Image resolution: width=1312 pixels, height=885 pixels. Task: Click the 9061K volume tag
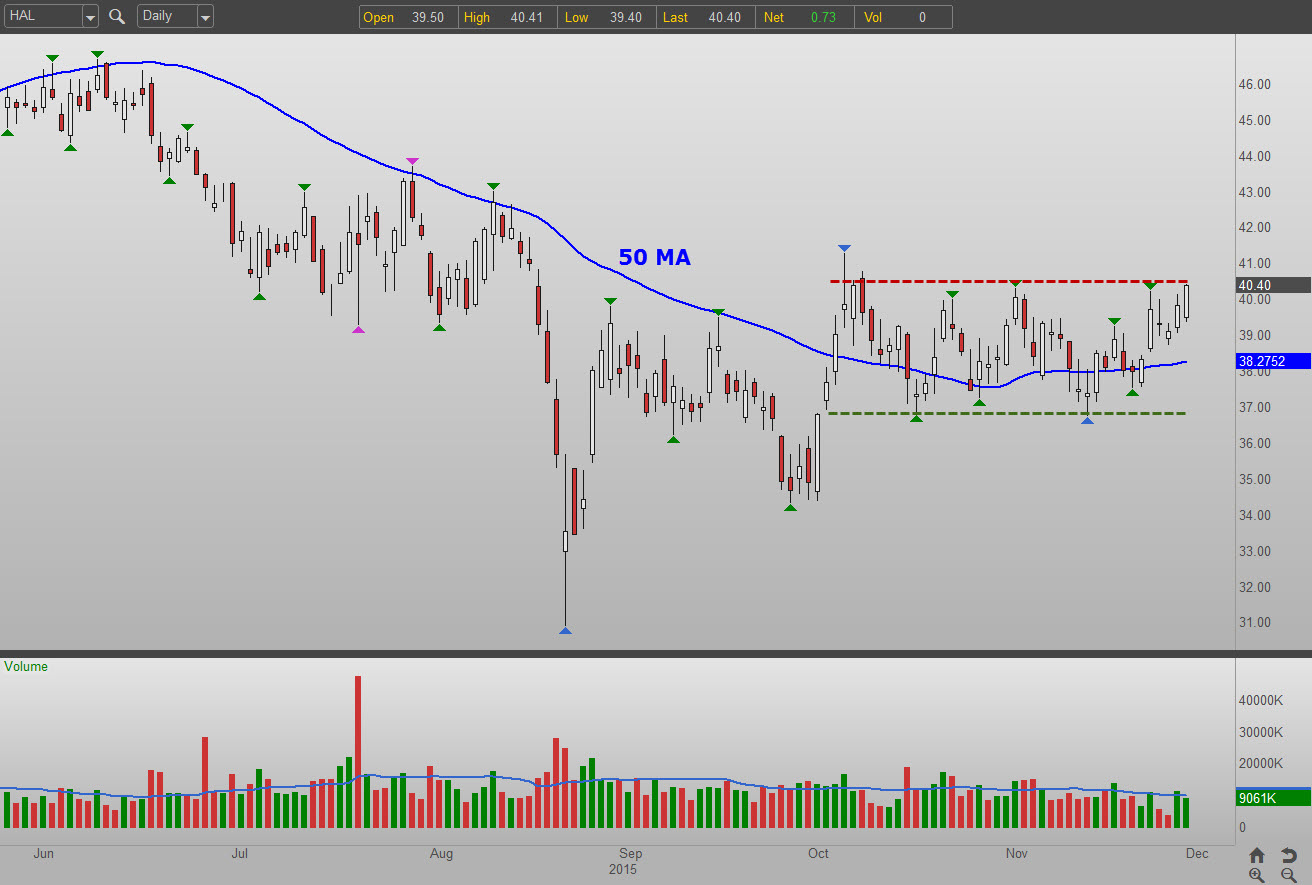[1273, 797]
